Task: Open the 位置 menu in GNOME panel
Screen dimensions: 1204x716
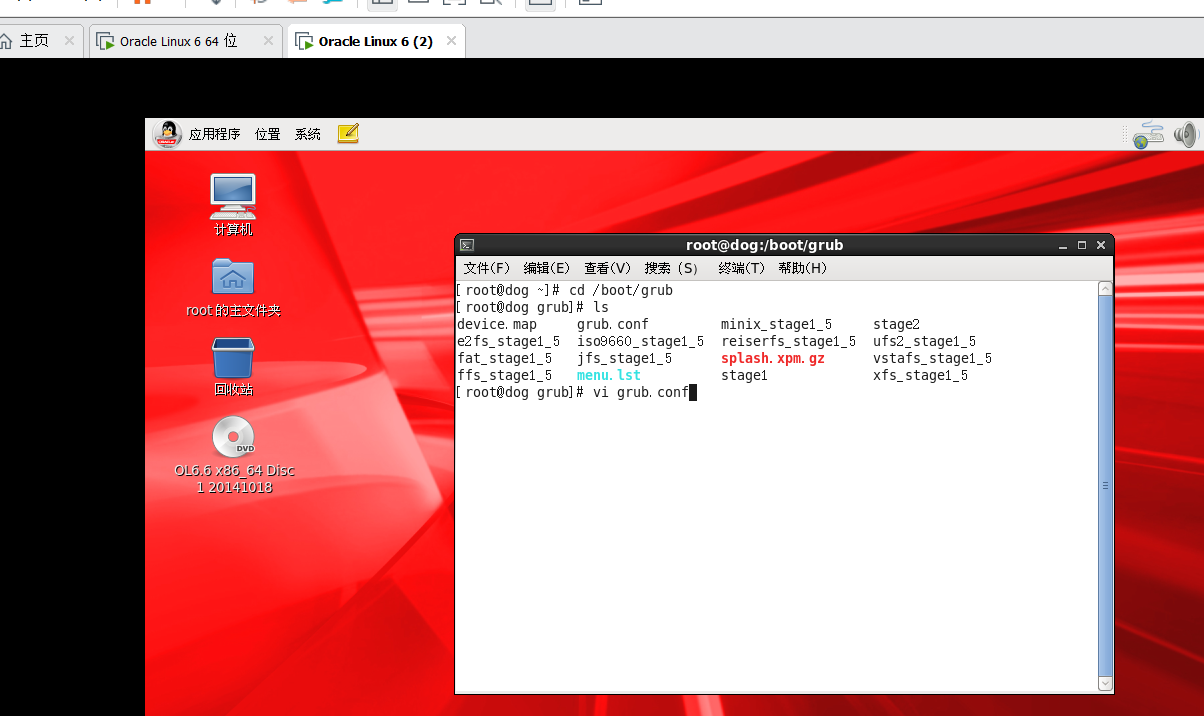Action: tap(267, 134)
